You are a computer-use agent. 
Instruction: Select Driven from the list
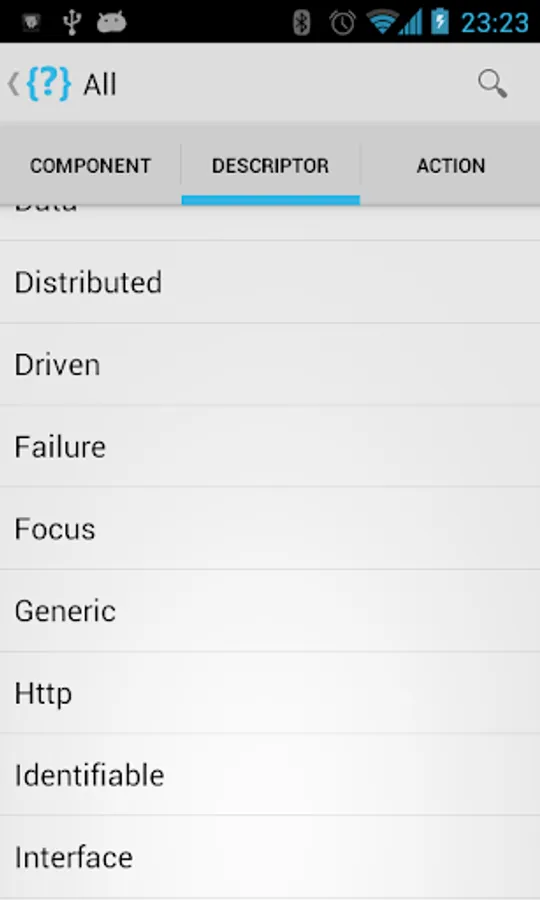pyautogui.click(x=270, y=364)
